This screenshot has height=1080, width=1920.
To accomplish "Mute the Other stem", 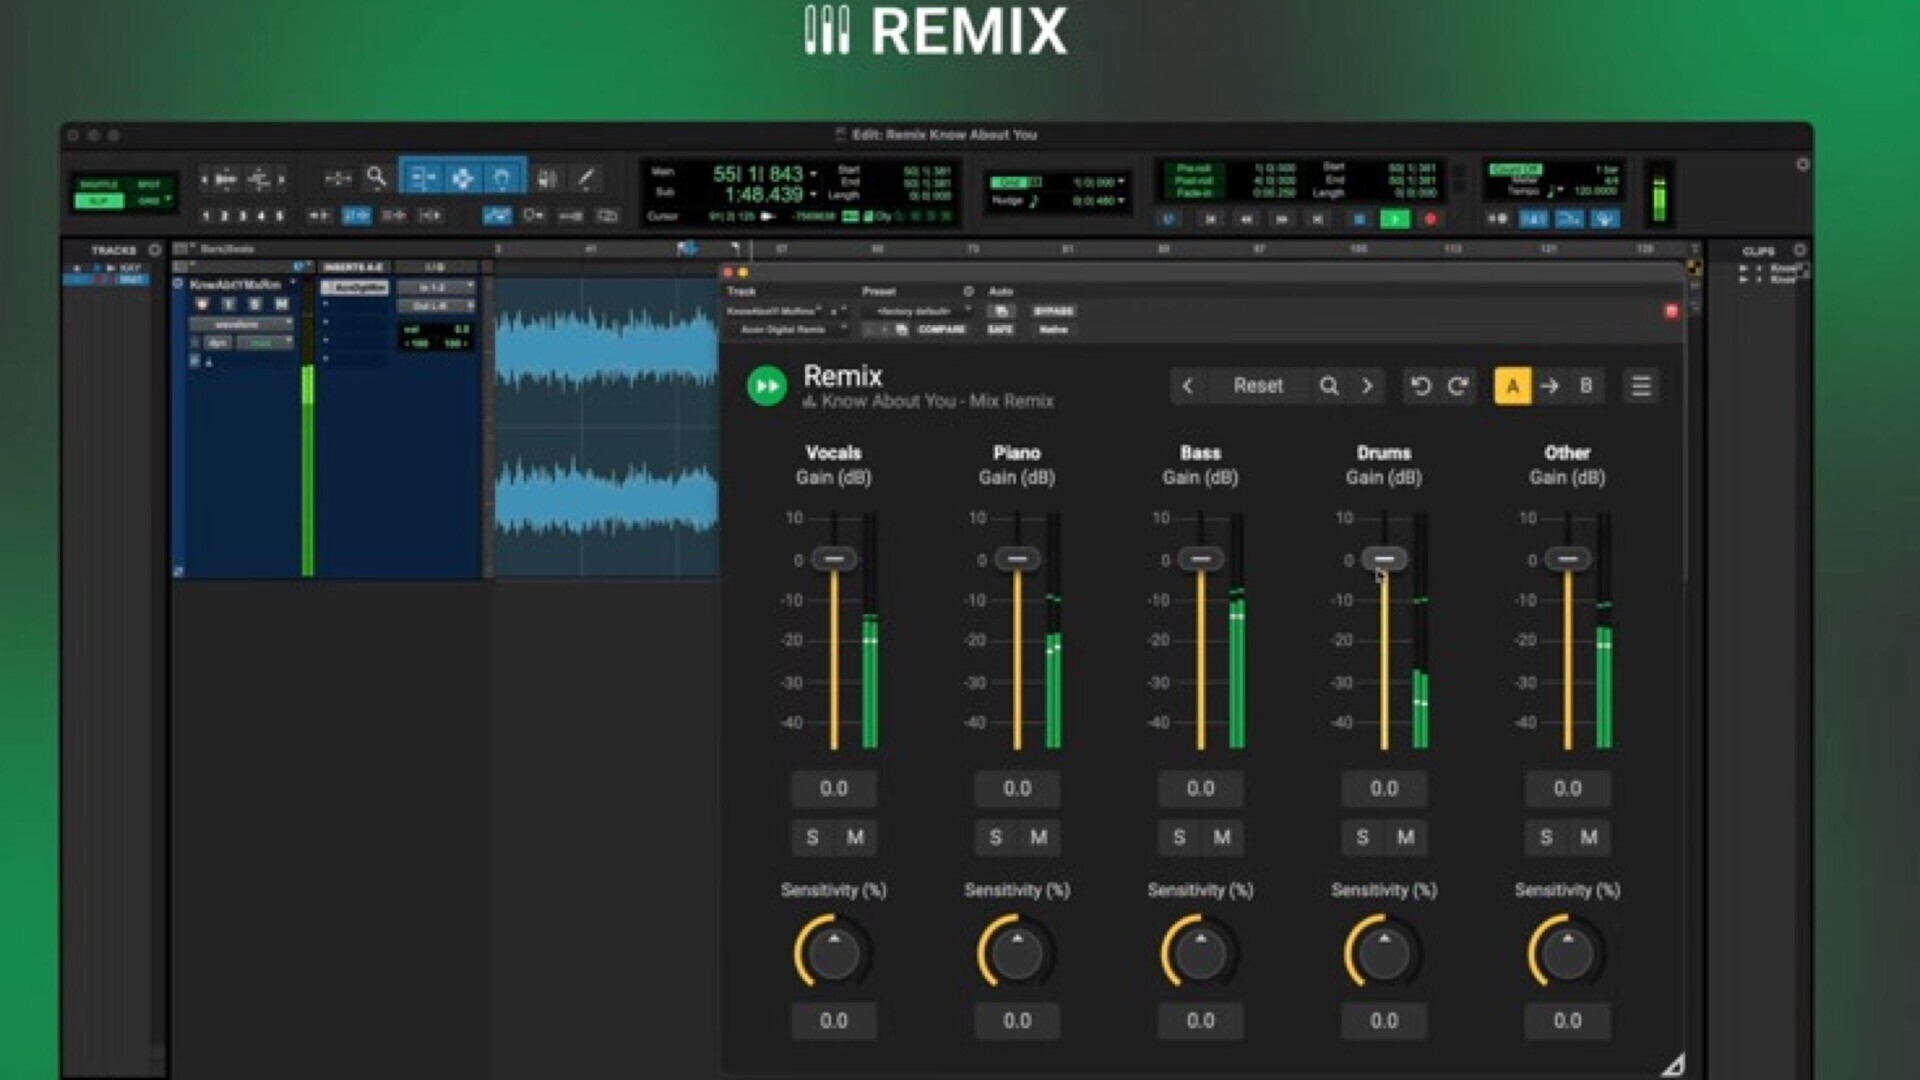I will point(1589,837).
